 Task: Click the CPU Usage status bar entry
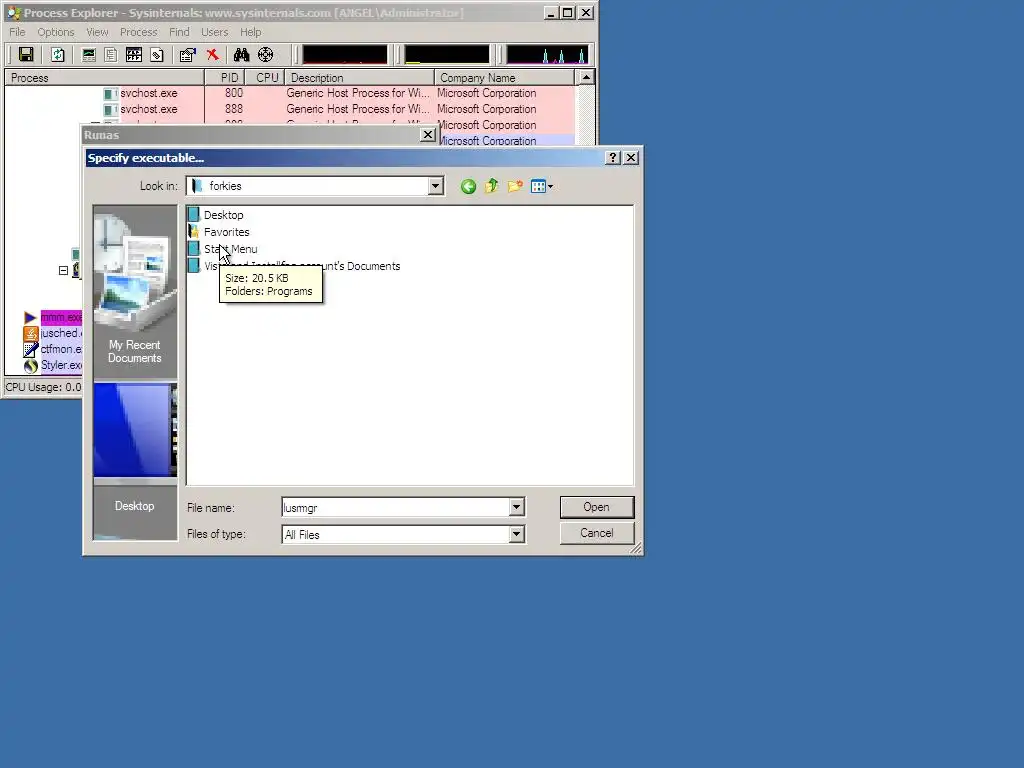43,387
